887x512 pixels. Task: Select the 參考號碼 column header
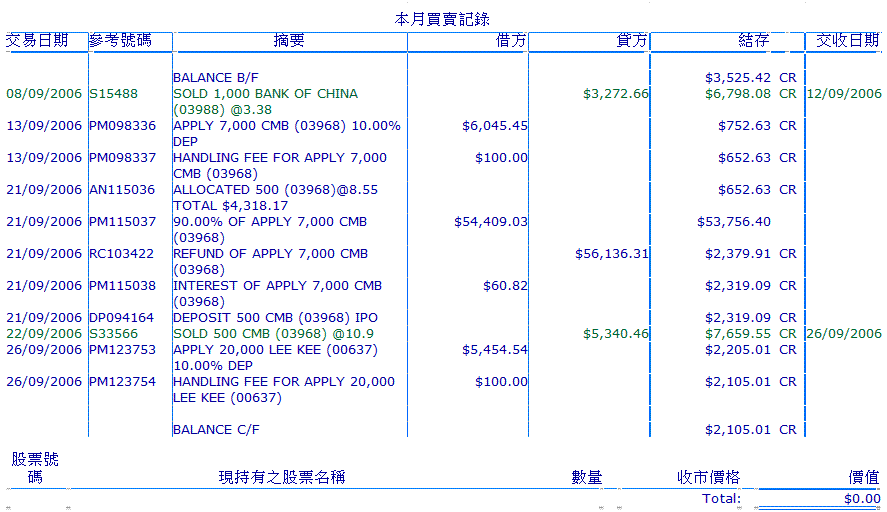[x=120, y=41]
